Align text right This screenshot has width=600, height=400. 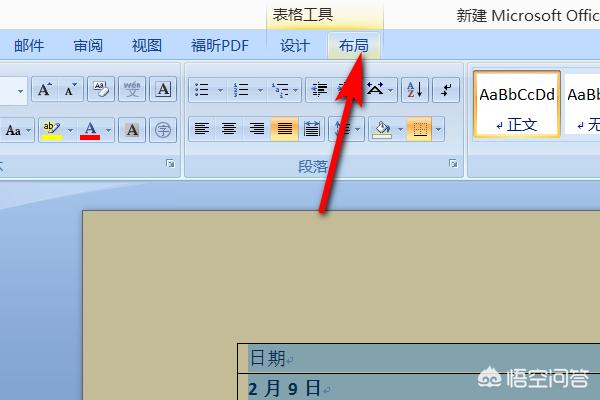[257, 129]
